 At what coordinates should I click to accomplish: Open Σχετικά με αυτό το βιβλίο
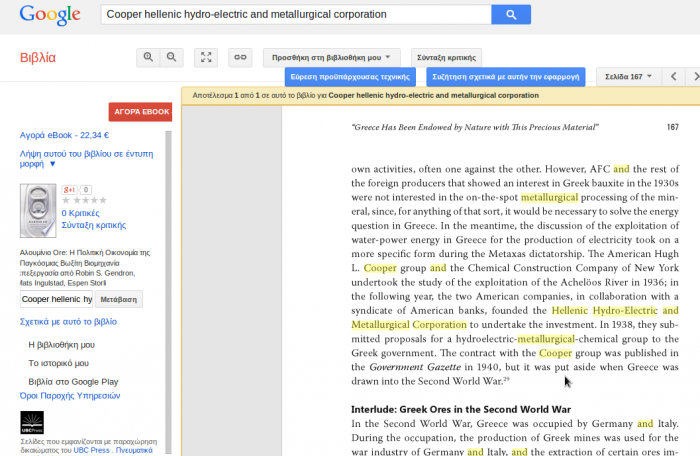[x=68, y=322]
